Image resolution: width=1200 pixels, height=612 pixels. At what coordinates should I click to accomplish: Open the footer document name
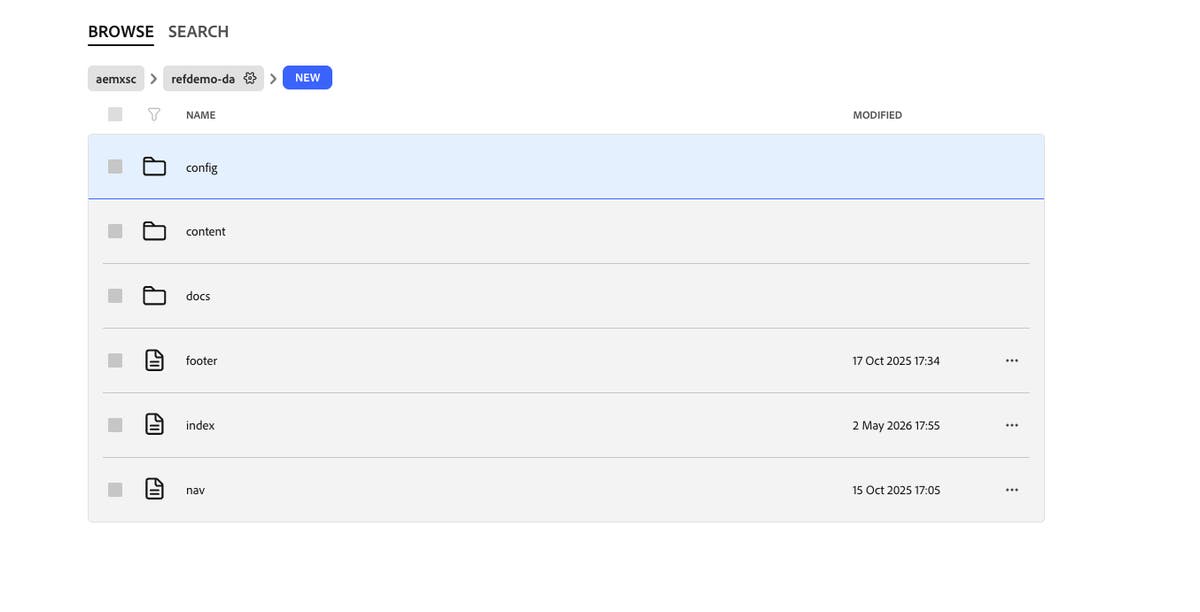pyautogui.click(x=201, y=361)
